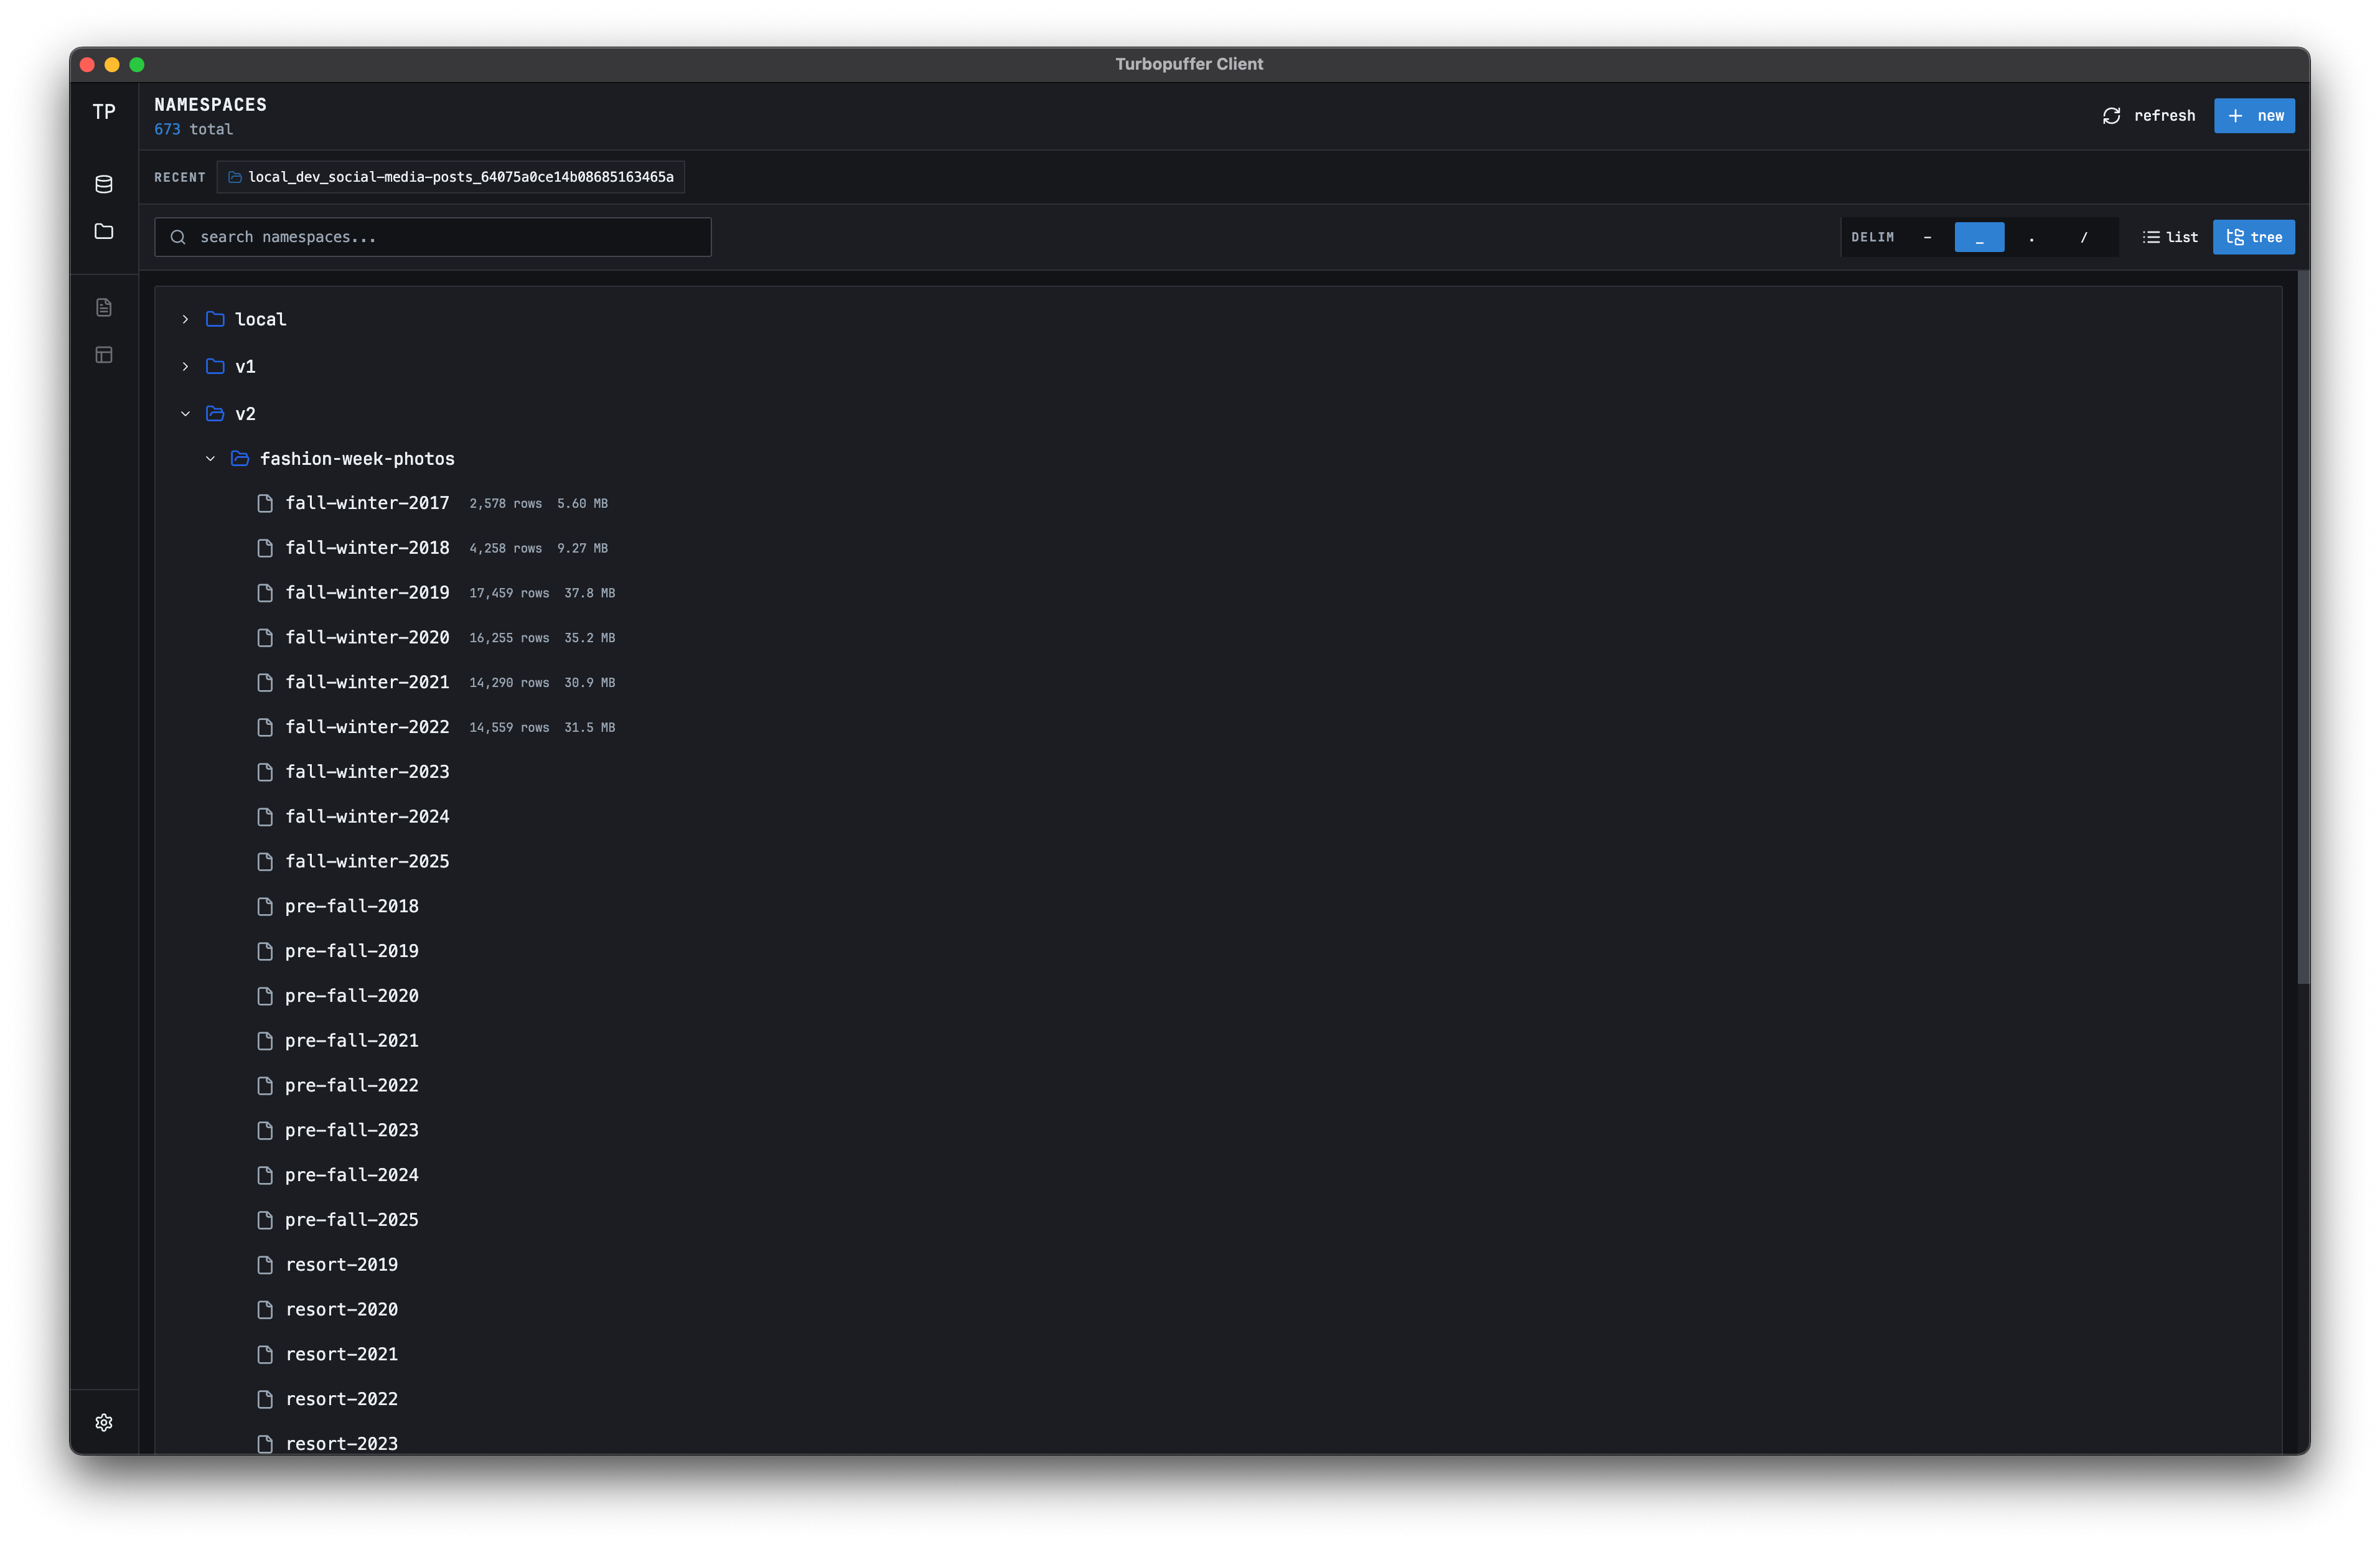
Task: Expand the local folder node
Action: coord(185,319)
